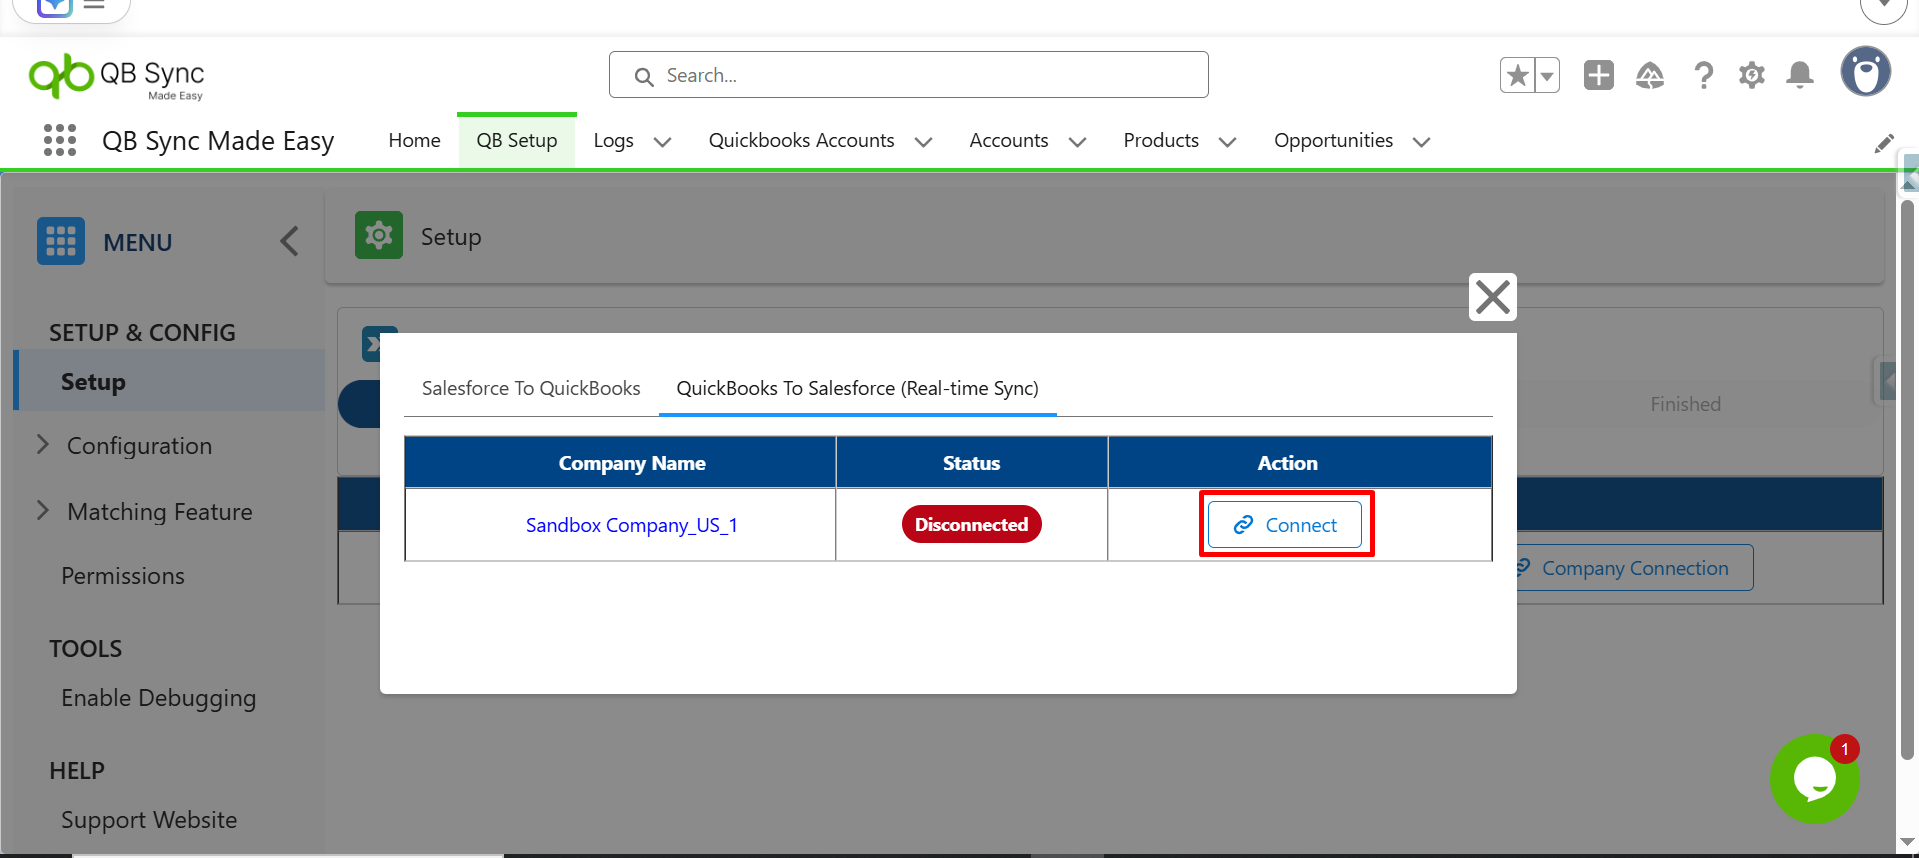Select the QB Setup tab
Screen dimensions: 1919x858
pos(517,141)
